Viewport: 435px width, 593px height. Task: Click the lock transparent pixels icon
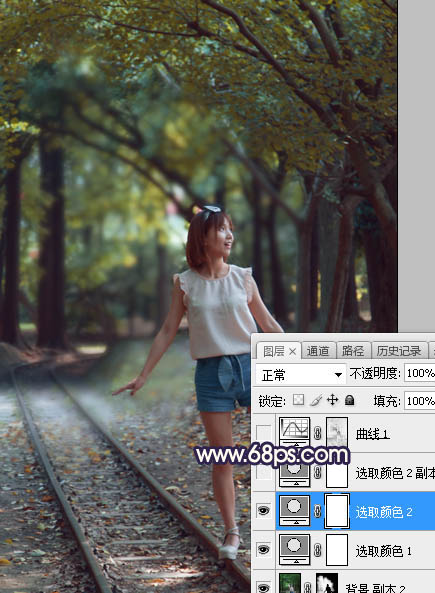click(298, 400)
